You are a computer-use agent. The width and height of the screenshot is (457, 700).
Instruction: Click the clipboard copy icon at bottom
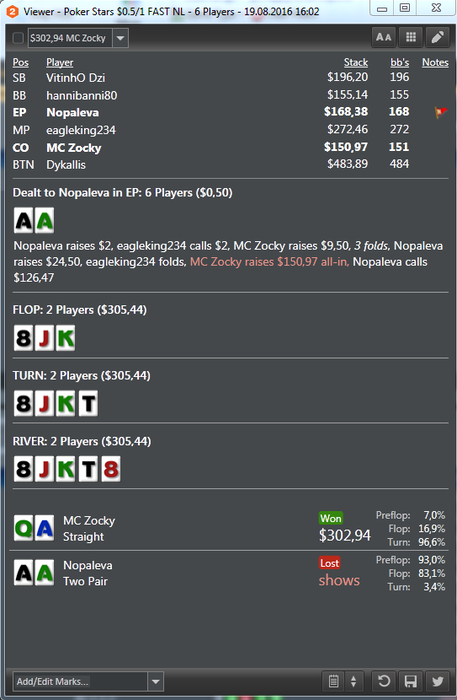[333, 681]
